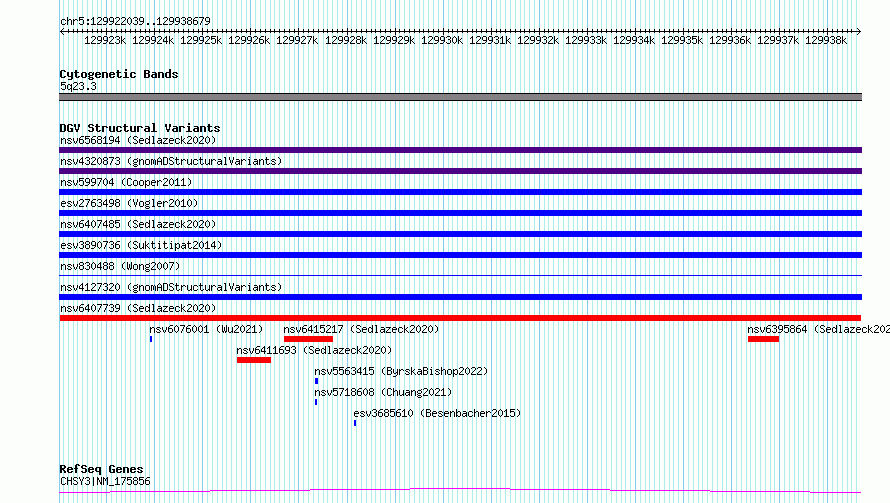The width and height of the screenshot is (890, 503).
Task: Click the 129930k ruler tick label
Action: 442,40
